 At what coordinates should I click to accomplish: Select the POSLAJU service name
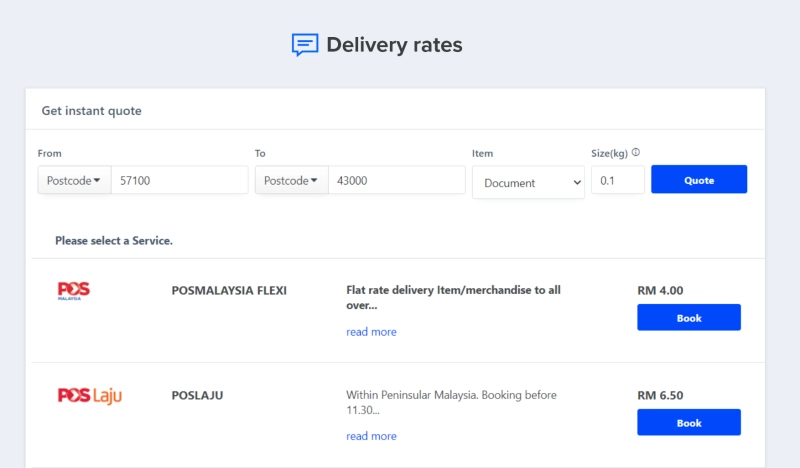(197, 396)
